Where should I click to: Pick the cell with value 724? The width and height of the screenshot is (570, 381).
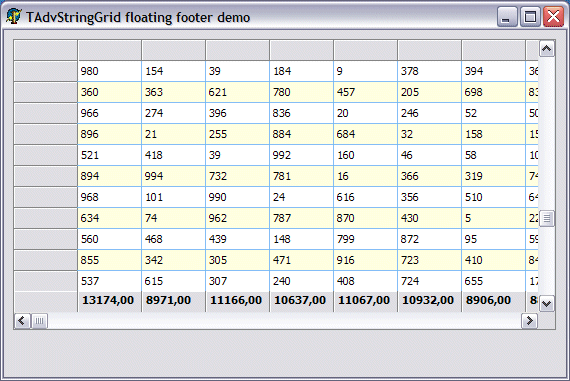pos(429,281)
